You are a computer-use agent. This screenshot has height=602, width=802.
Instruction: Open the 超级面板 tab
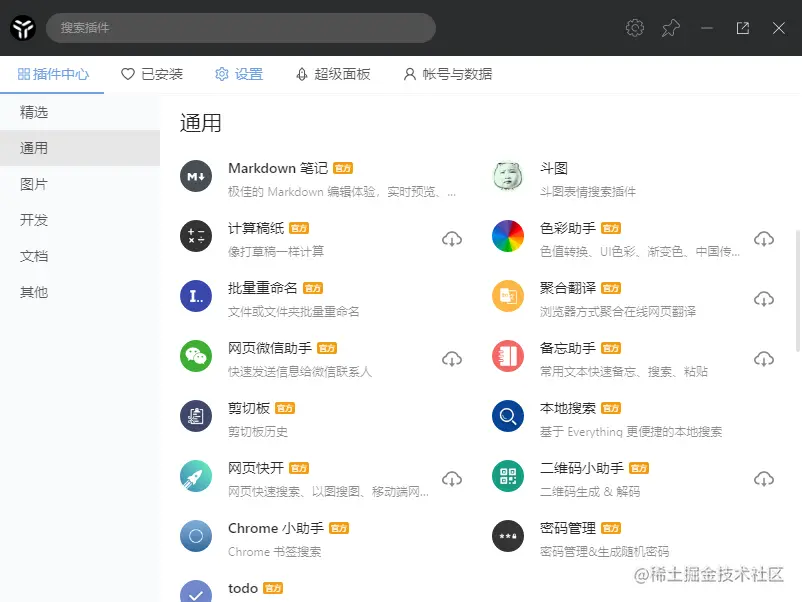click(333, 75)
